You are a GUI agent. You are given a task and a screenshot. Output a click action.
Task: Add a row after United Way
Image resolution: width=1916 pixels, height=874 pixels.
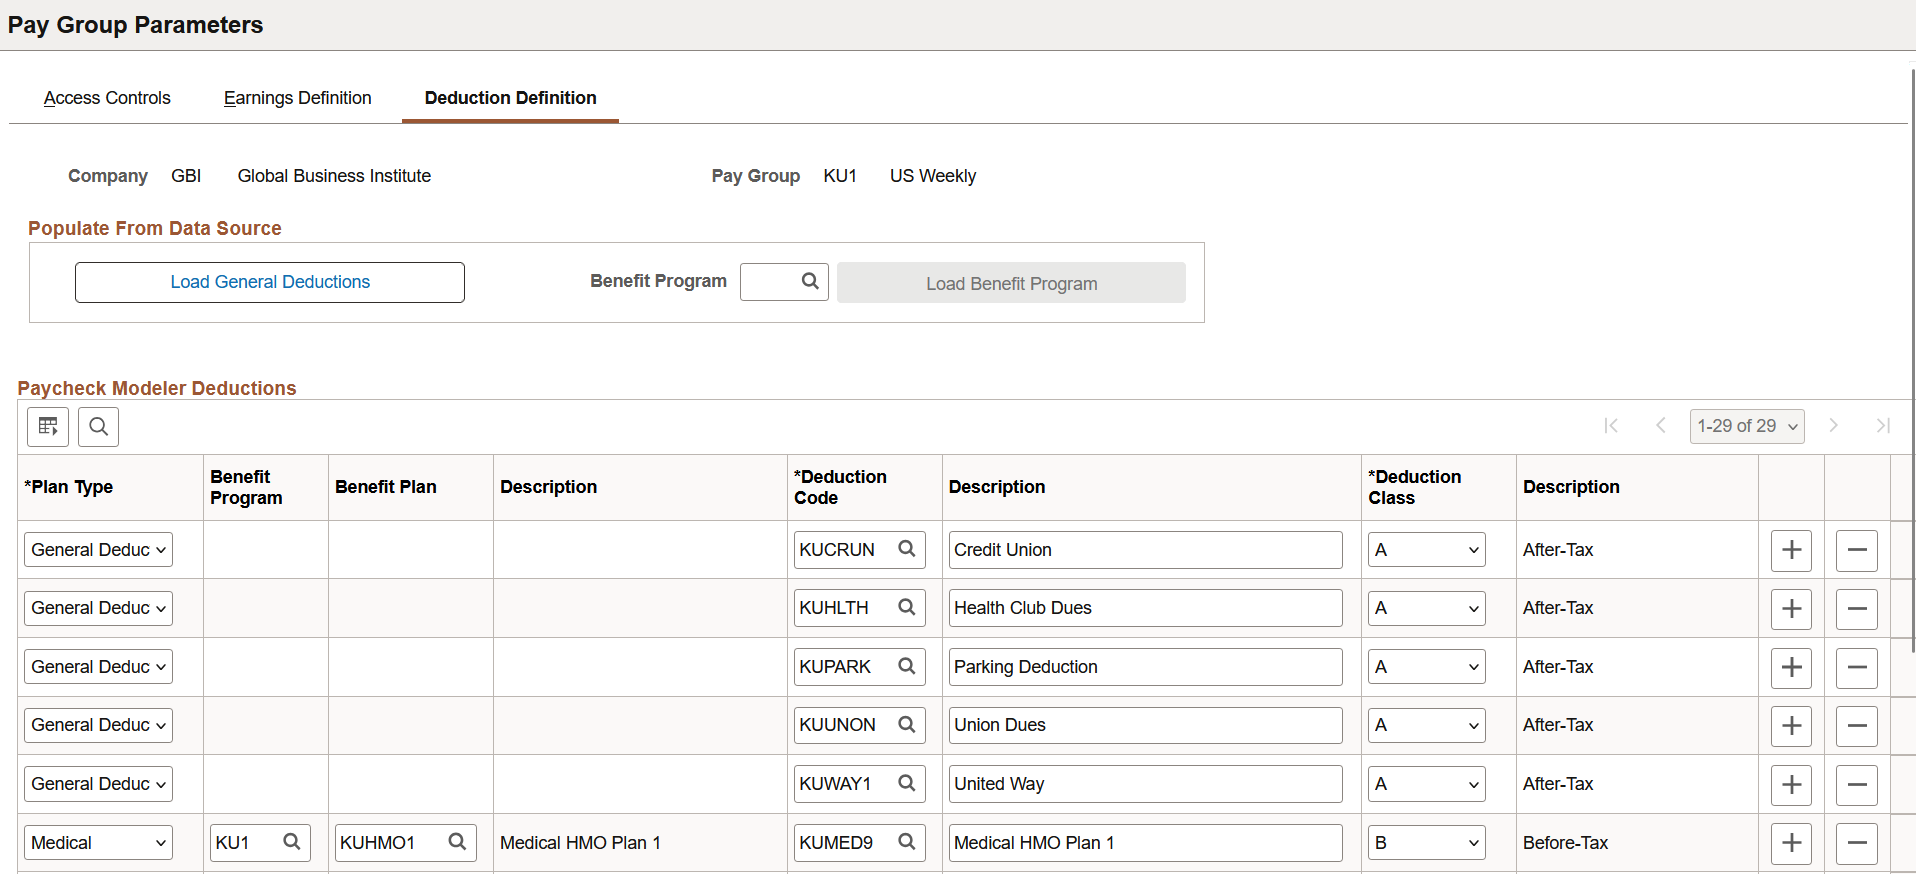click(1791, 784)
